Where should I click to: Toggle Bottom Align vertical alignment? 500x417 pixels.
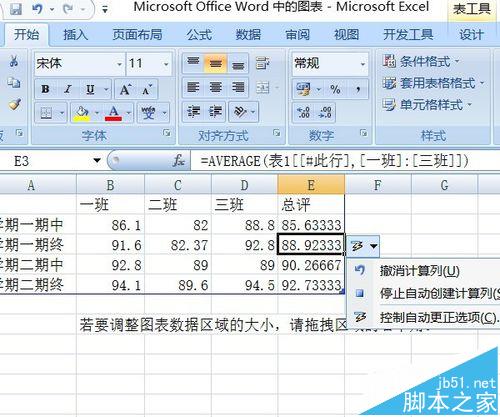(x=238, y=63)
